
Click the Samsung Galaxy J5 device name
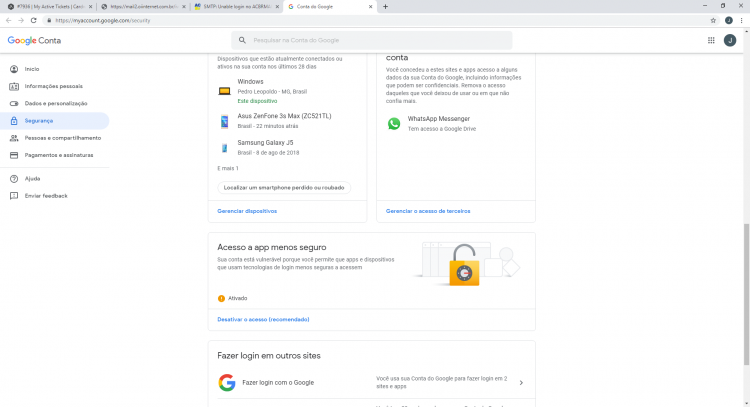[x=265, y=143]
